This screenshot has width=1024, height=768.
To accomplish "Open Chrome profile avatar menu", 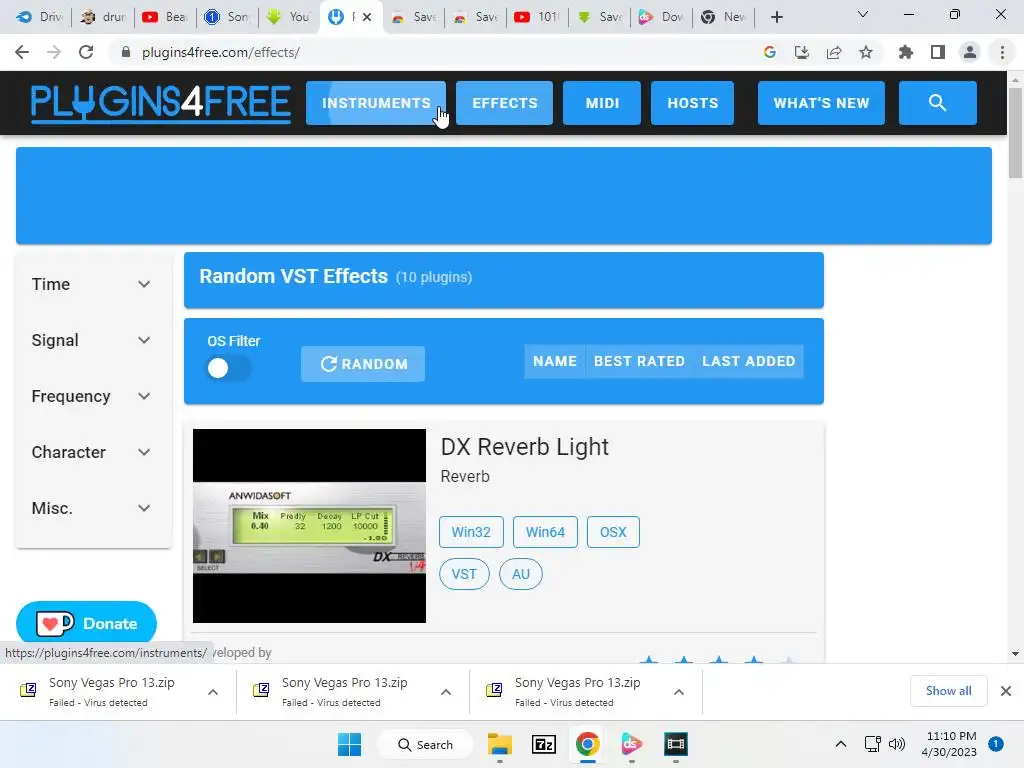I will (x=970, y=52).
